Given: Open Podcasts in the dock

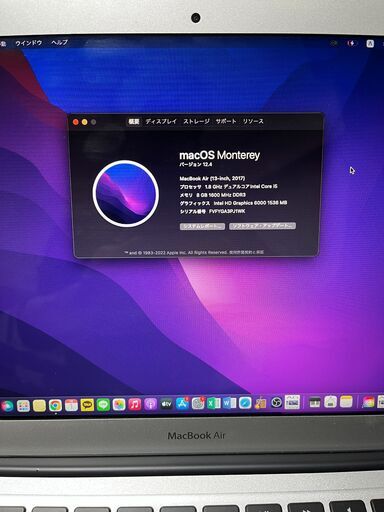Looking at the screenshot, I should tap(151, 404).
